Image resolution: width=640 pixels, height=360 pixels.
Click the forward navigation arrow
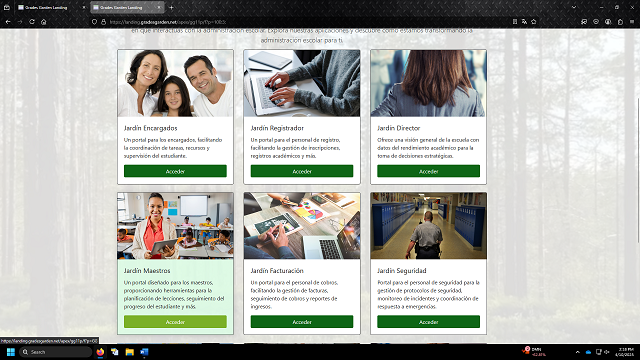(20, 22)
